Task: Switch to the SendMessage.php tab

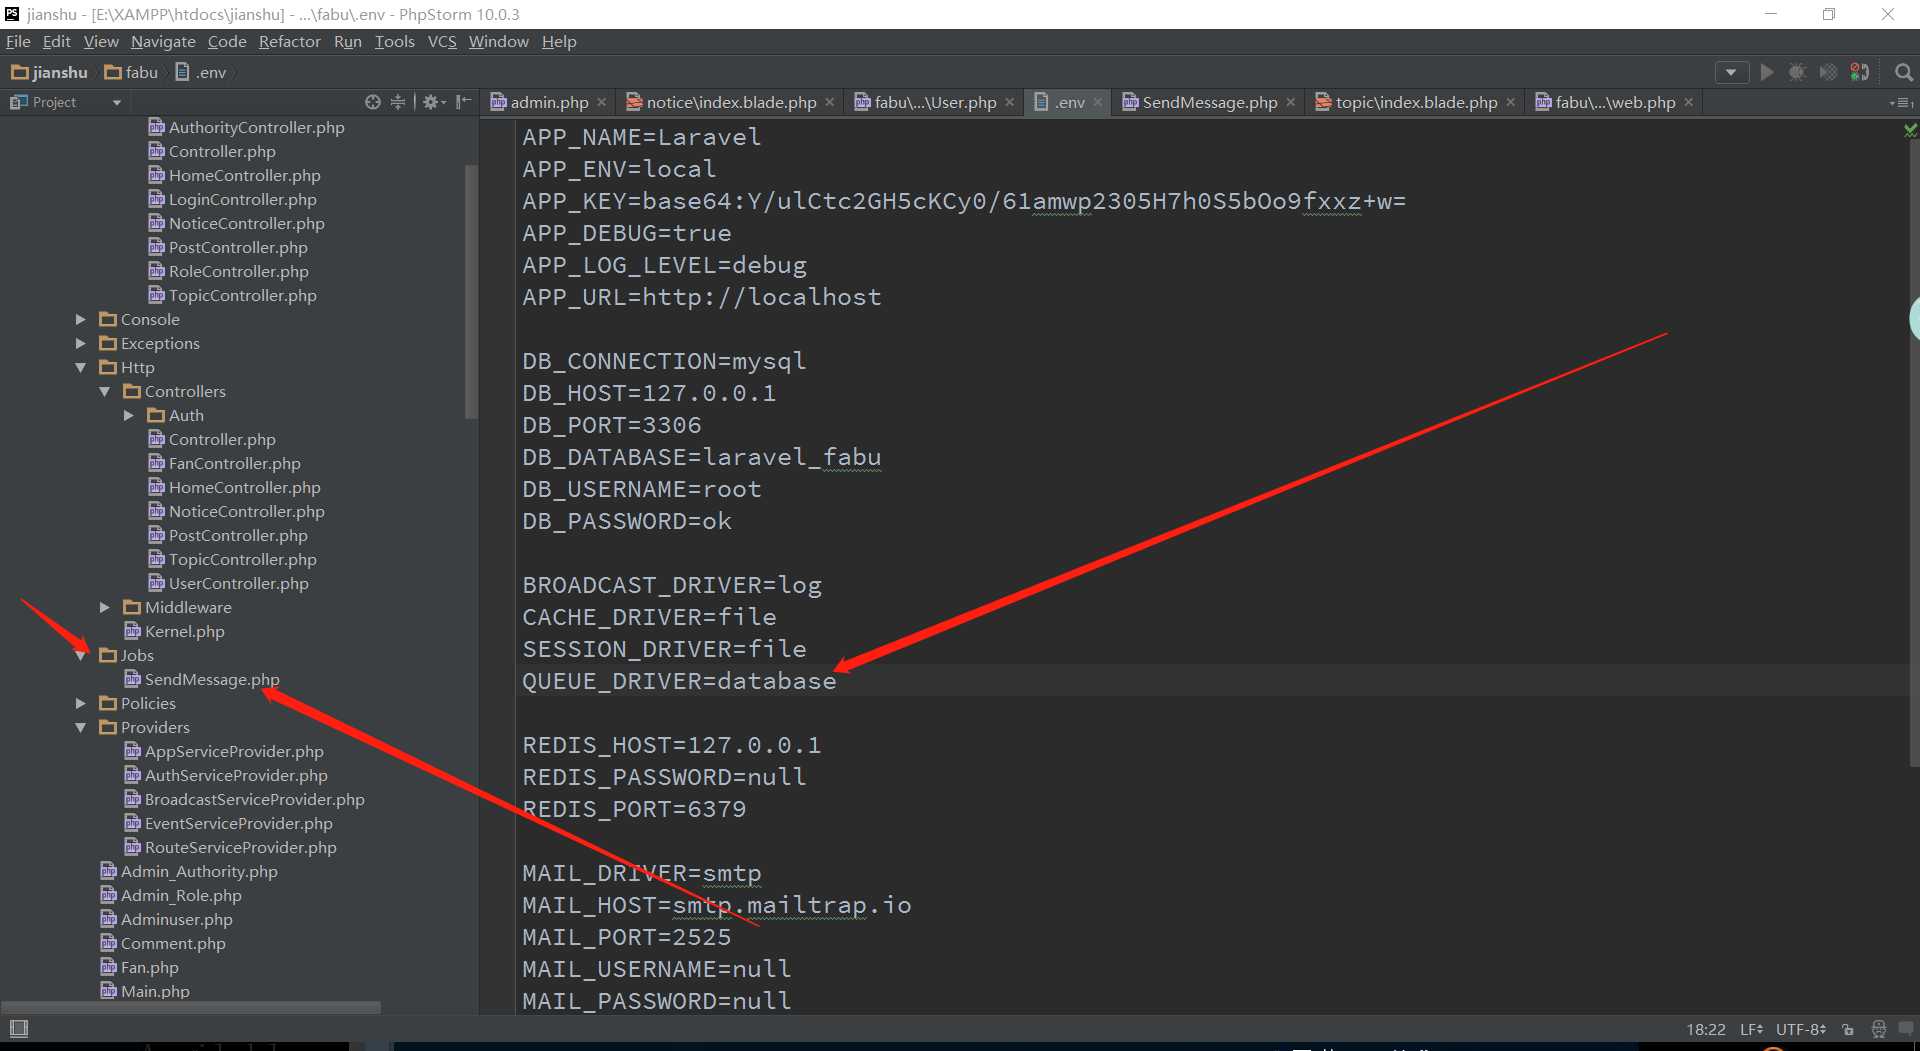Action: [1209, 102]
